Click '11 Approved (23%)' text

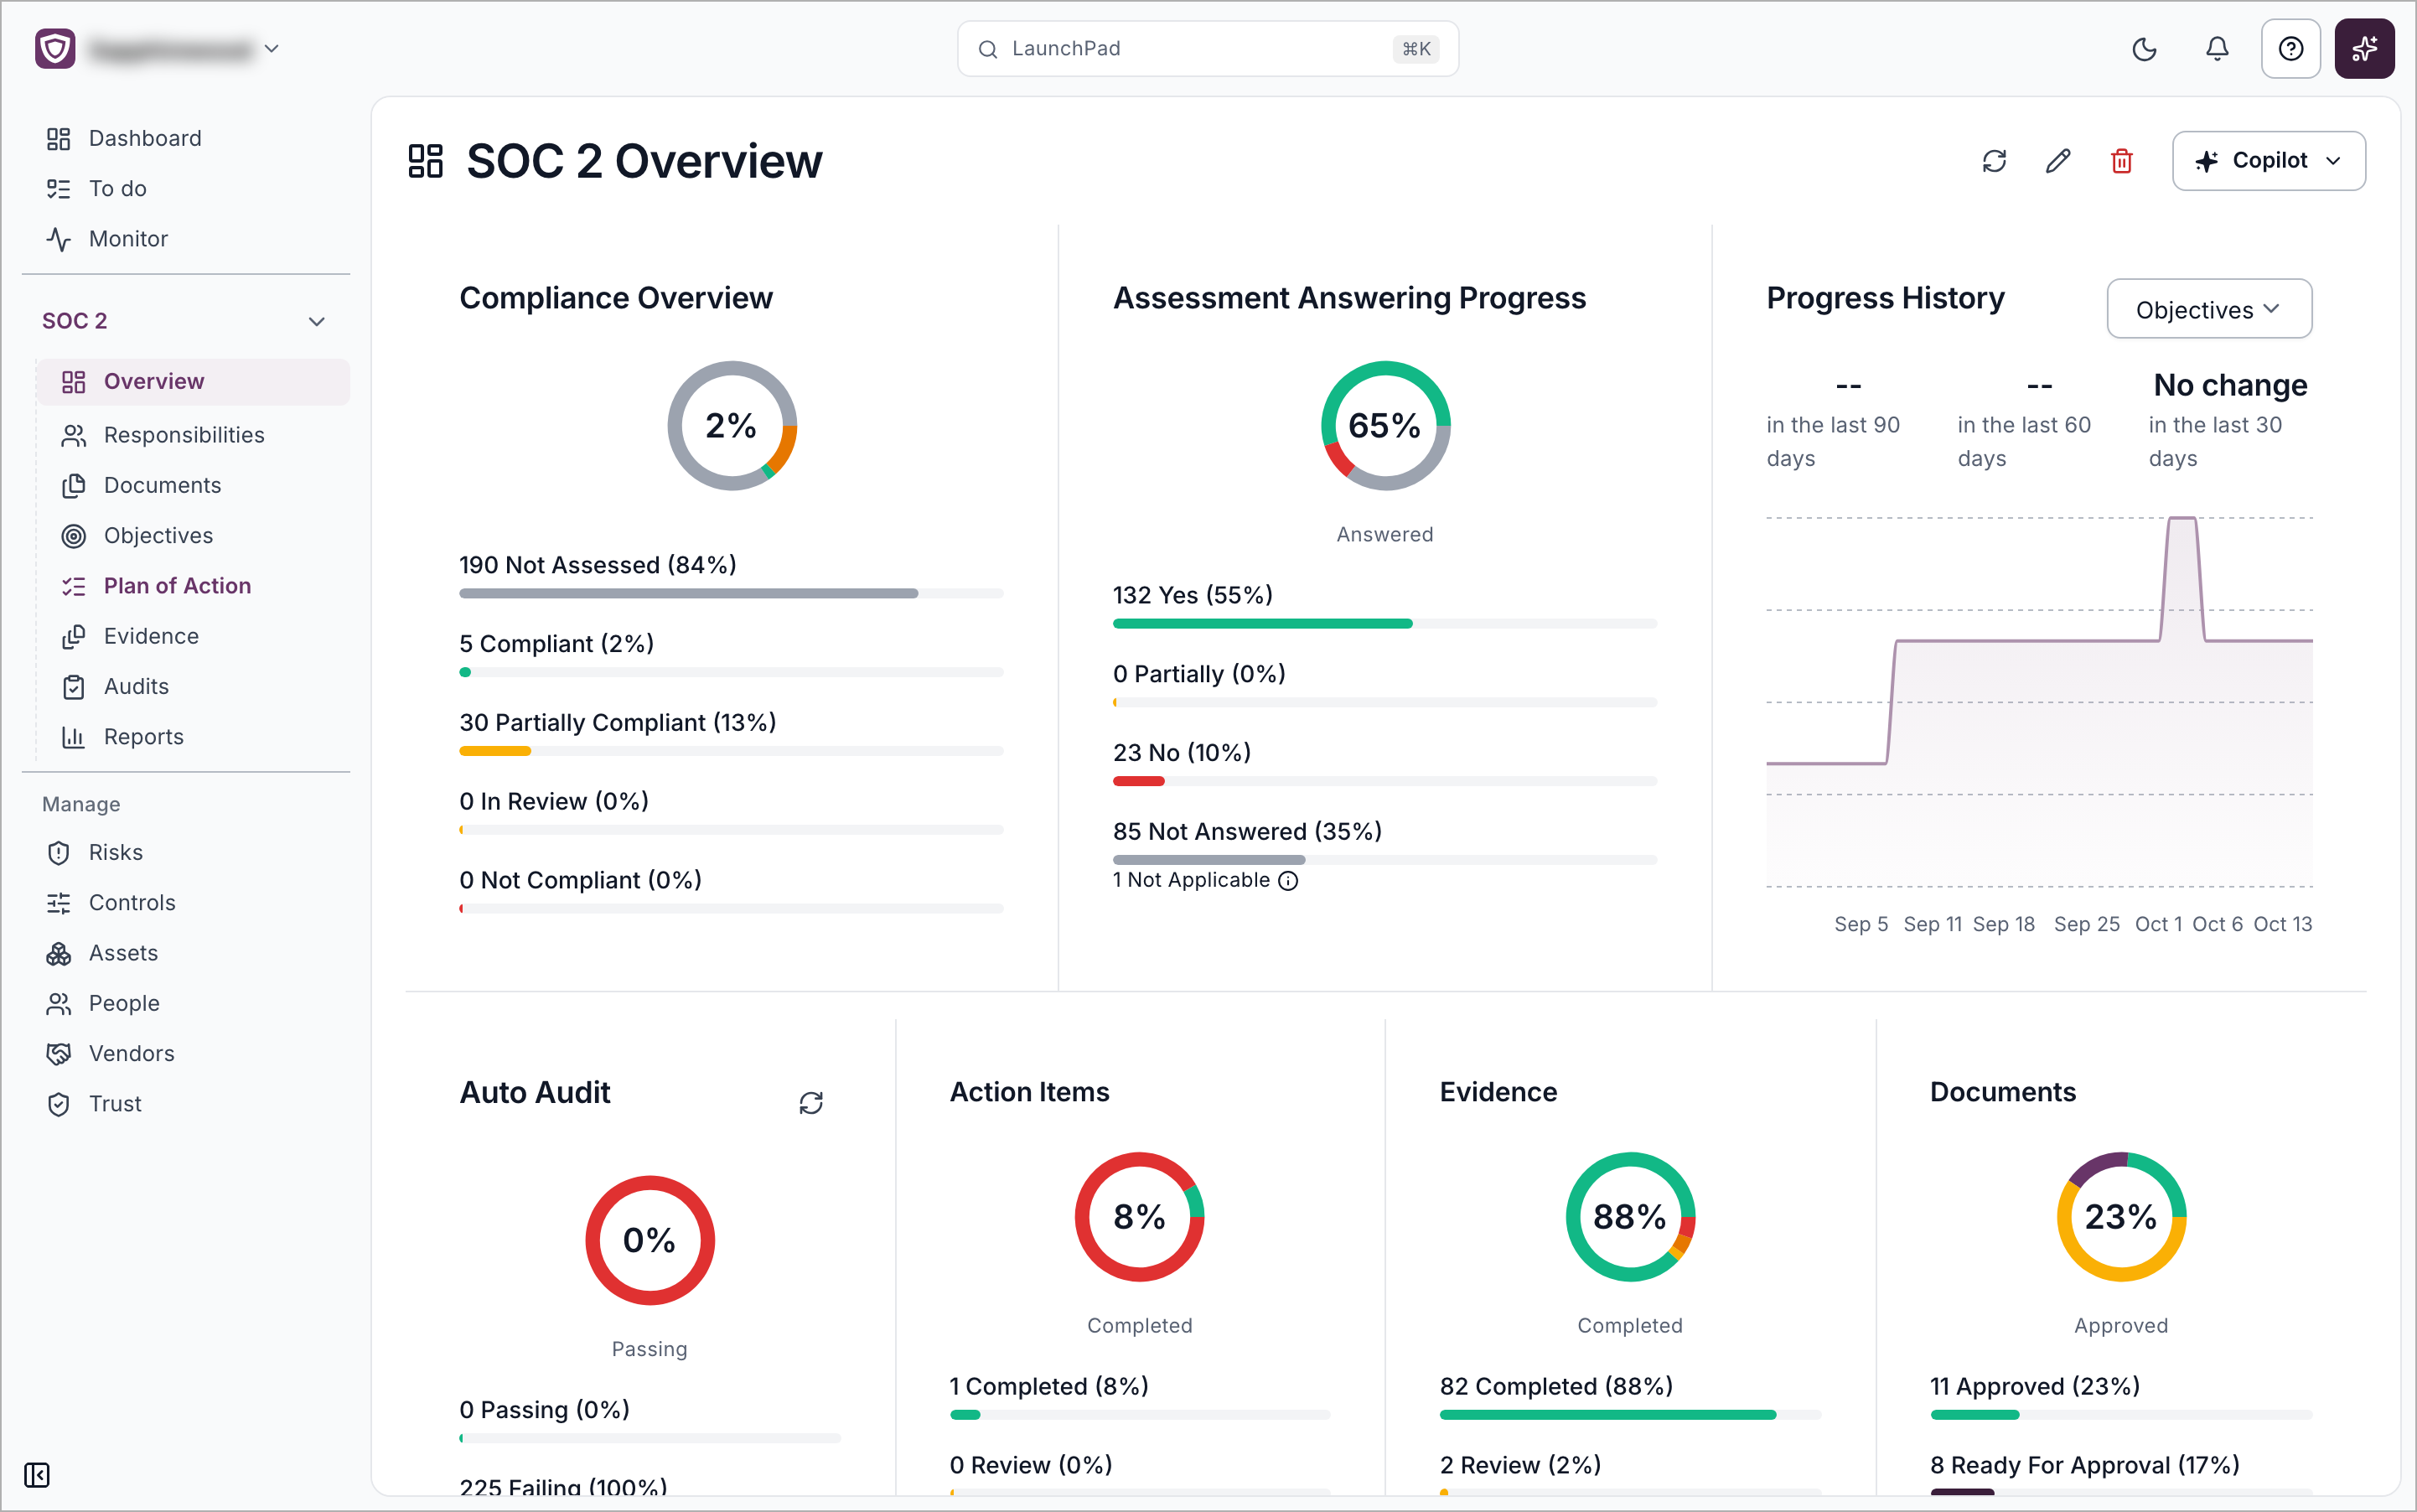click(x=2034, y=1387)
